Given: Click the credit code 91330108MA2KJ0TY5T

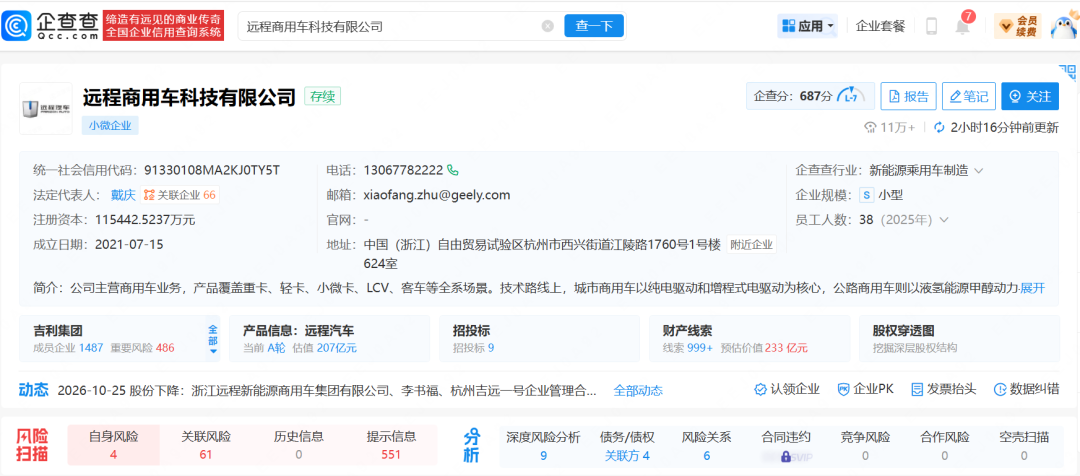Looking at the screenshot, I should tap(212, 170).
